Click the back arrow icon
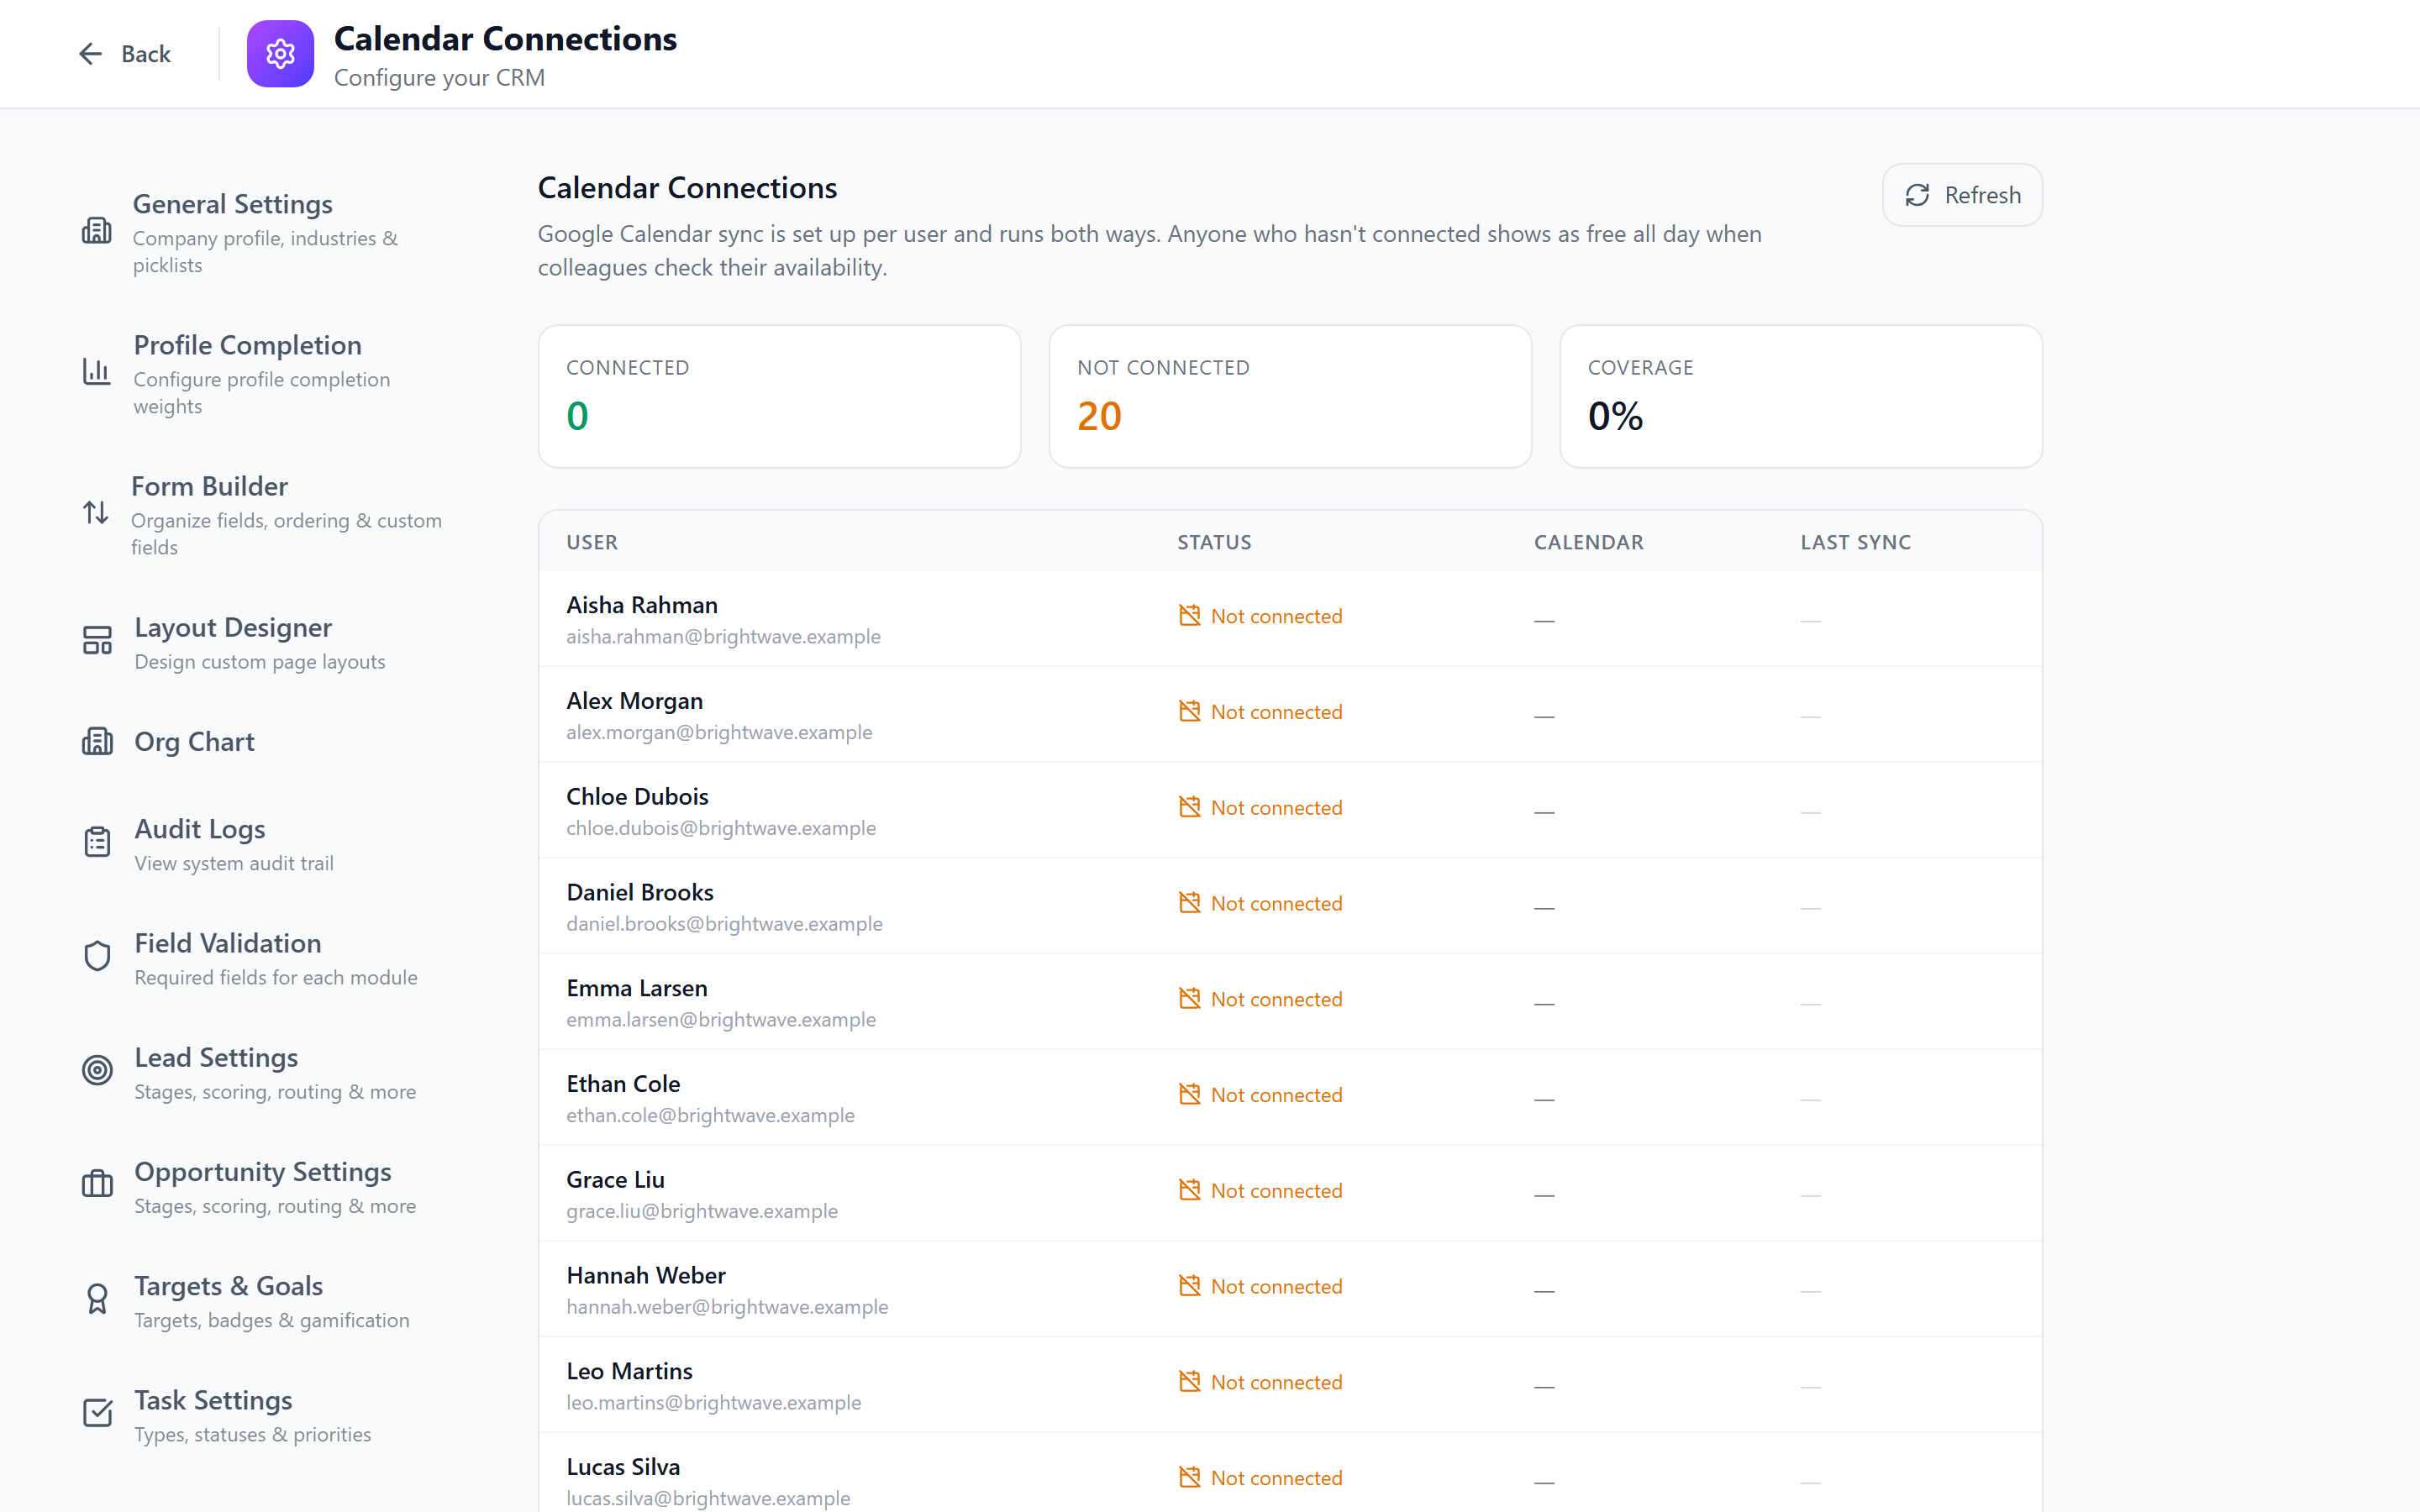 click(91, 54)
